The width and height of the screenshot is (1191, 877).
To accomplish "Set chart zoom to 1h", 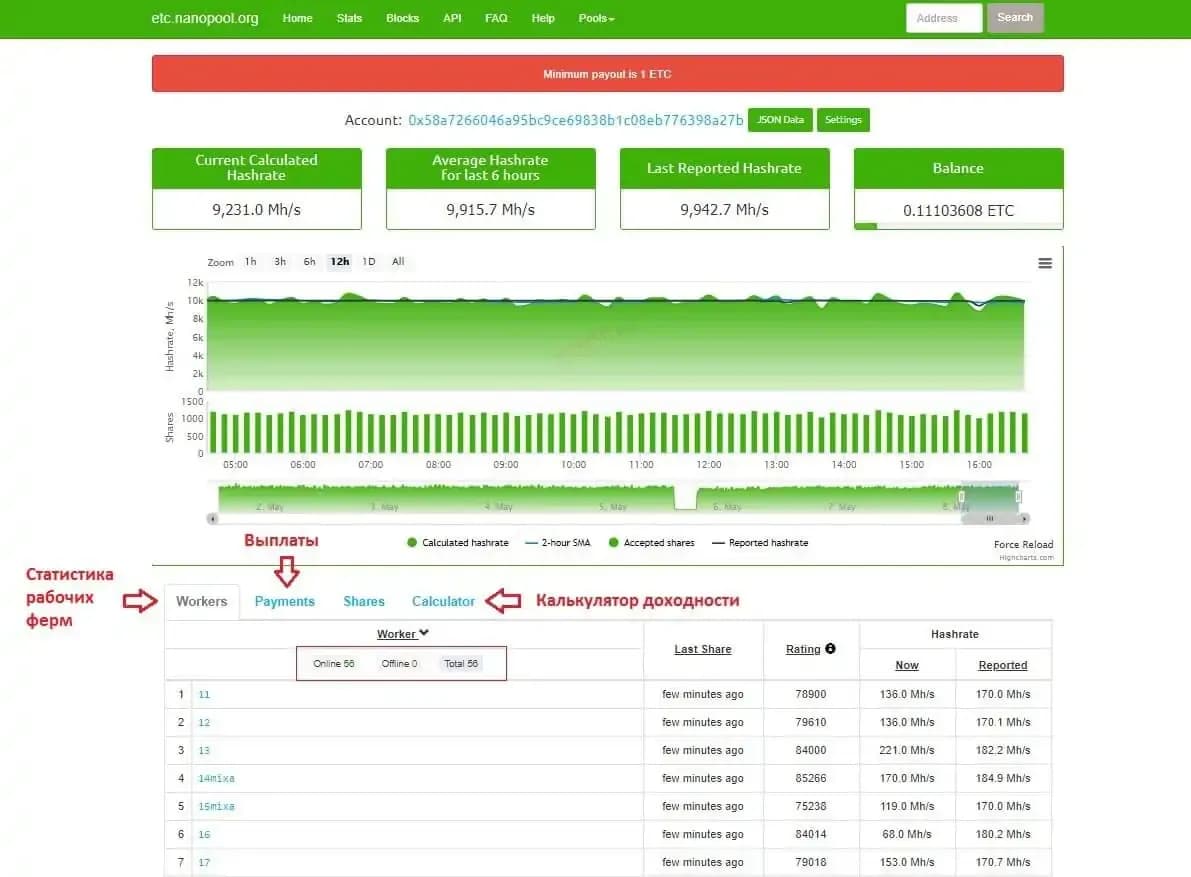I will [251, 261].
